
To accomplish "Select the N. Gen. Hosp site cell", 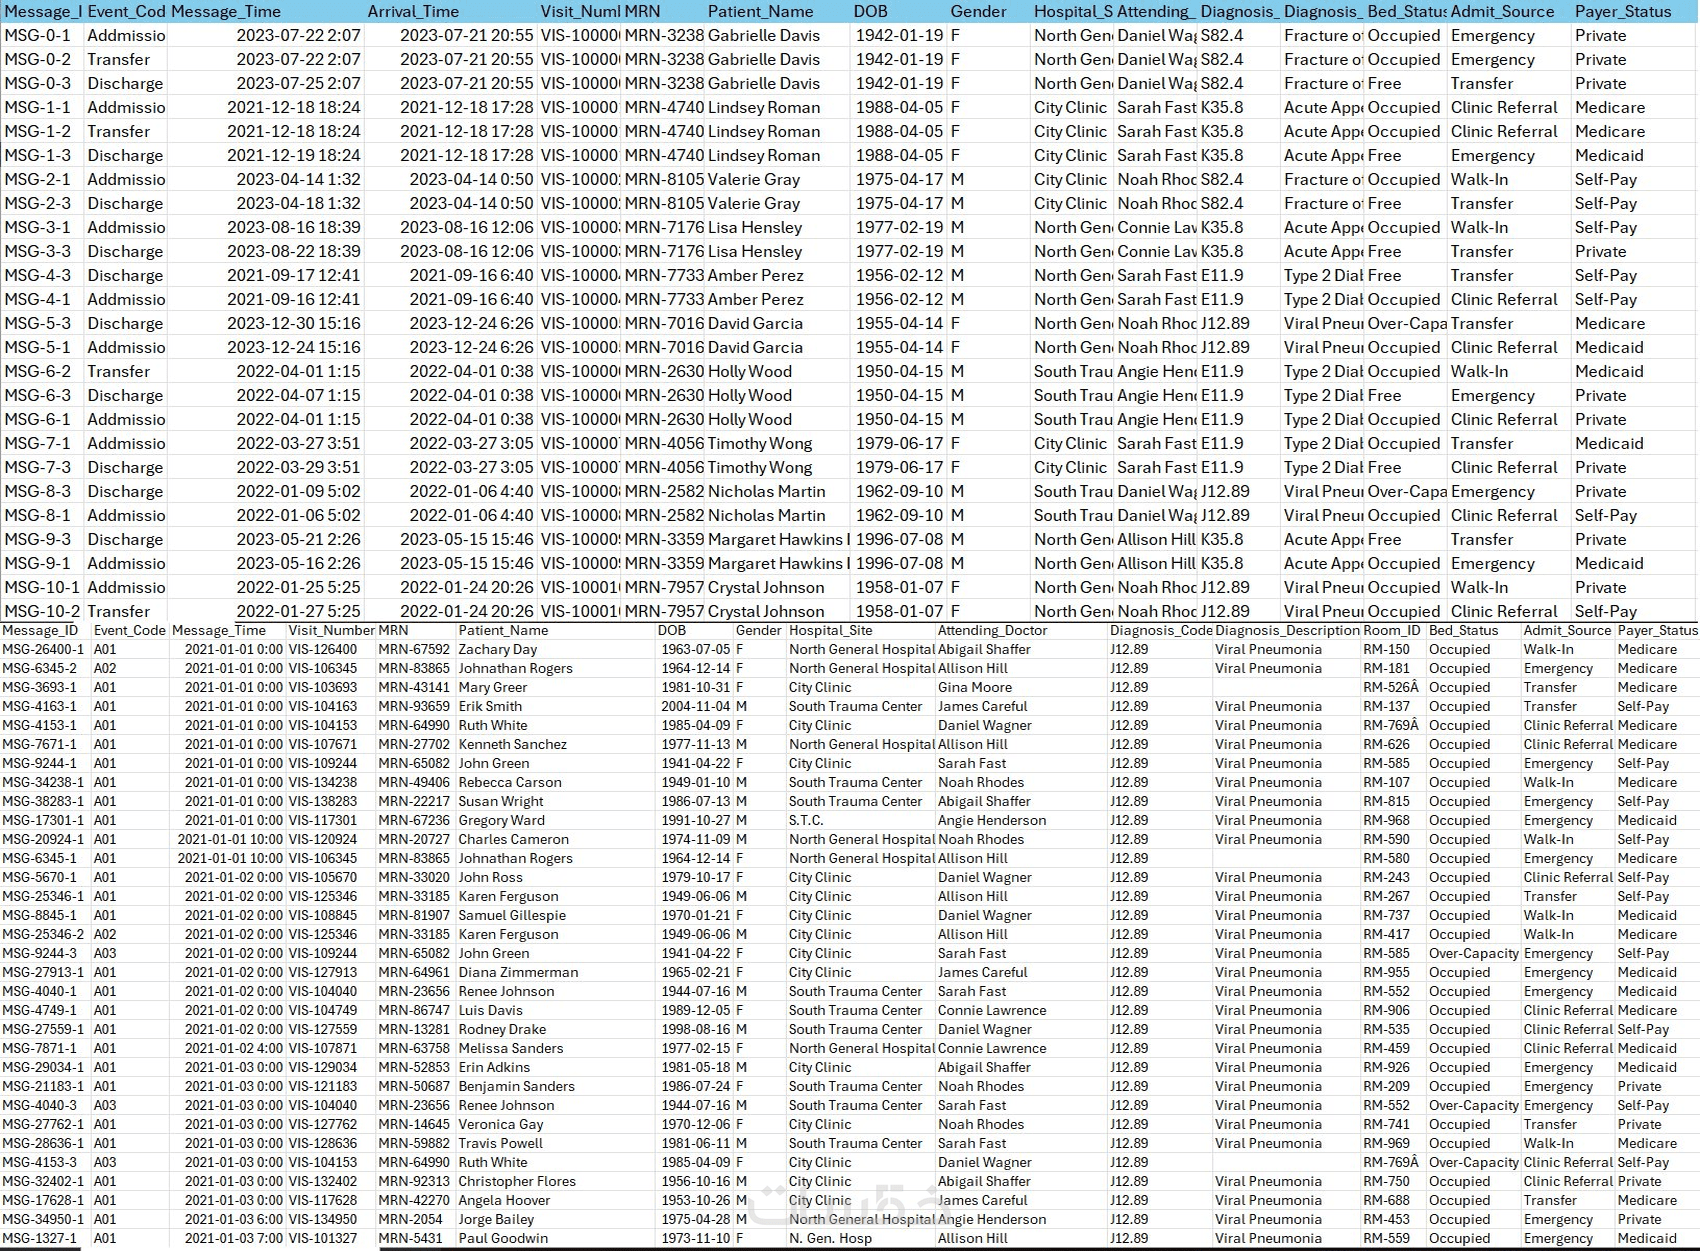I will 830,1238.
